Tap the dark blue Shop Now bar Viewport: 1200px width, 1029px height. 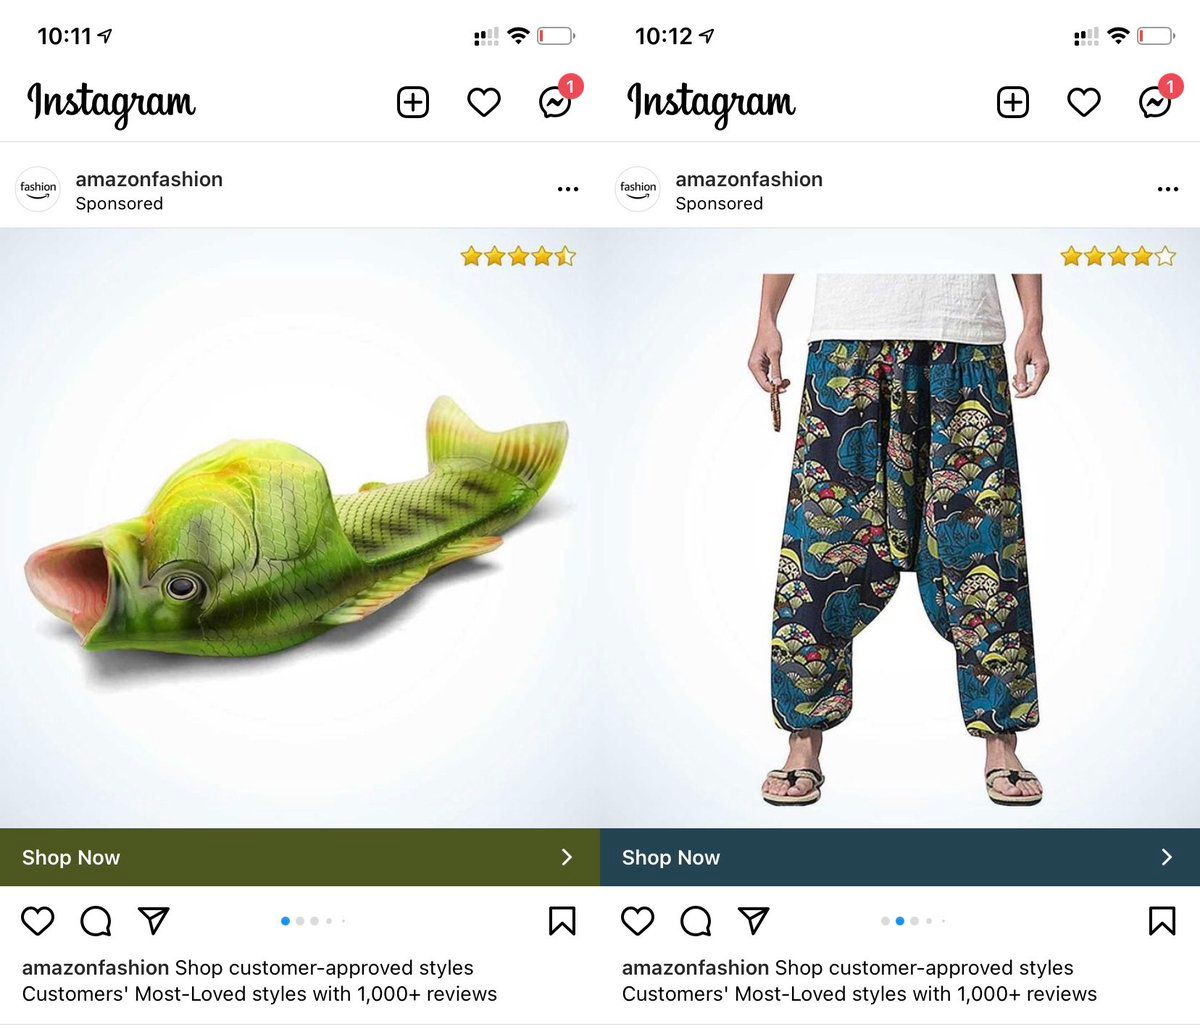pyautogui.click(x=900, y=857)
